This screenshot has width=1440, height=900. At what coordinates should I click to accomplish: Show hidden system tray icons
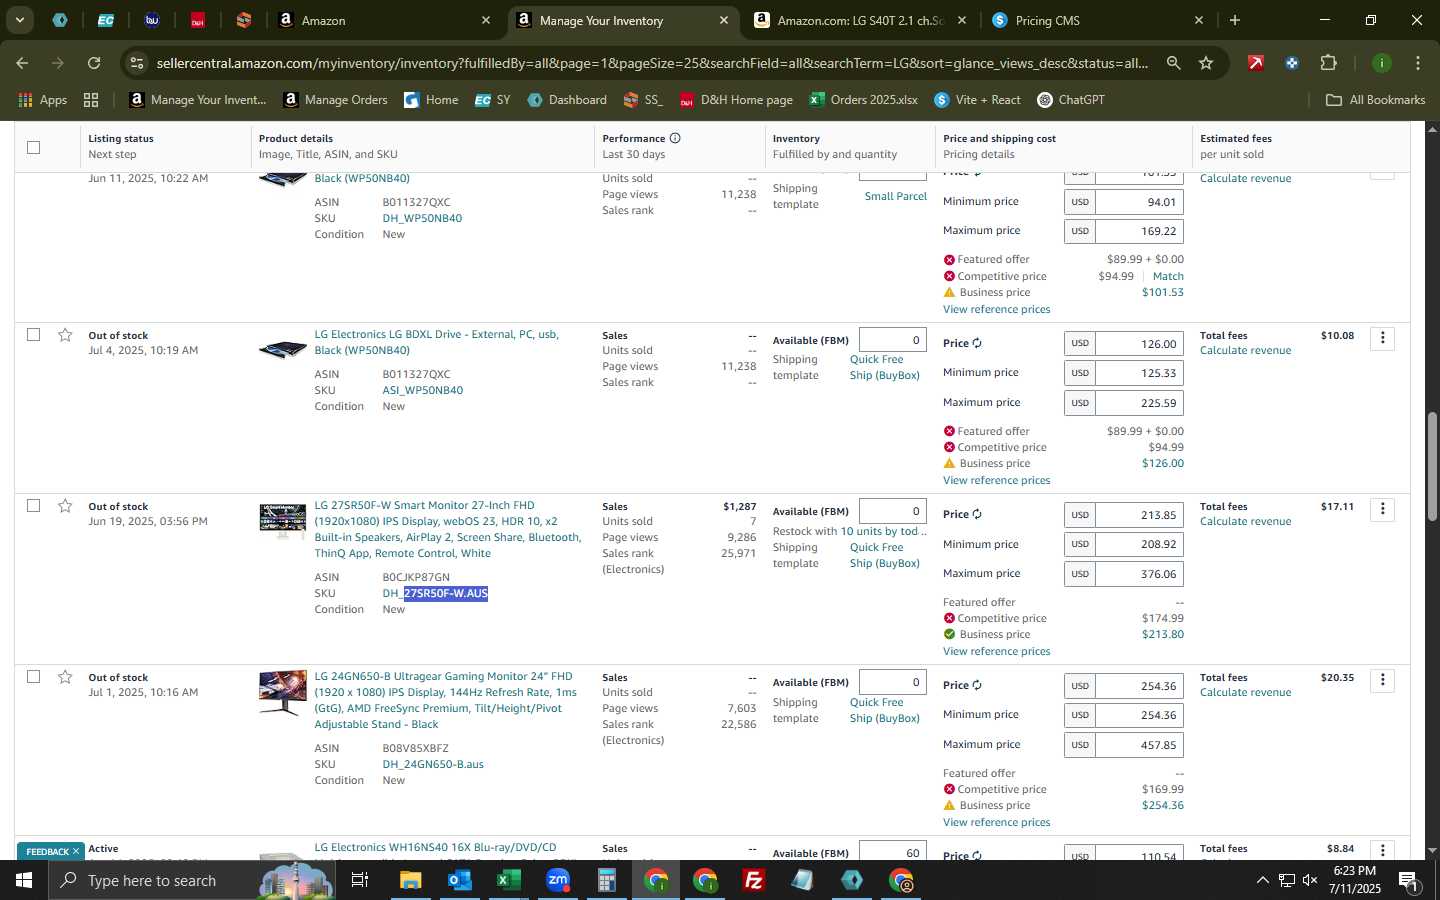click(x=1262, y=881)
